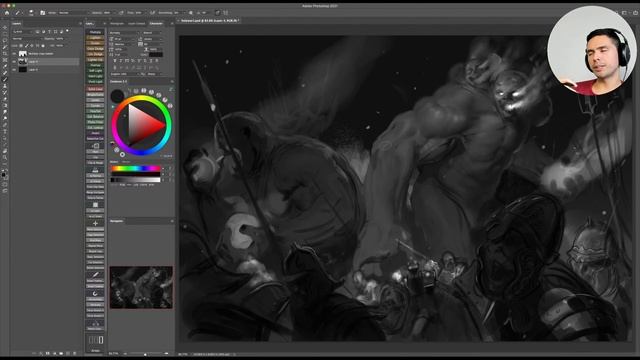
Task: Click the hue slider bar in Coolorus
Action: point(136,168)
